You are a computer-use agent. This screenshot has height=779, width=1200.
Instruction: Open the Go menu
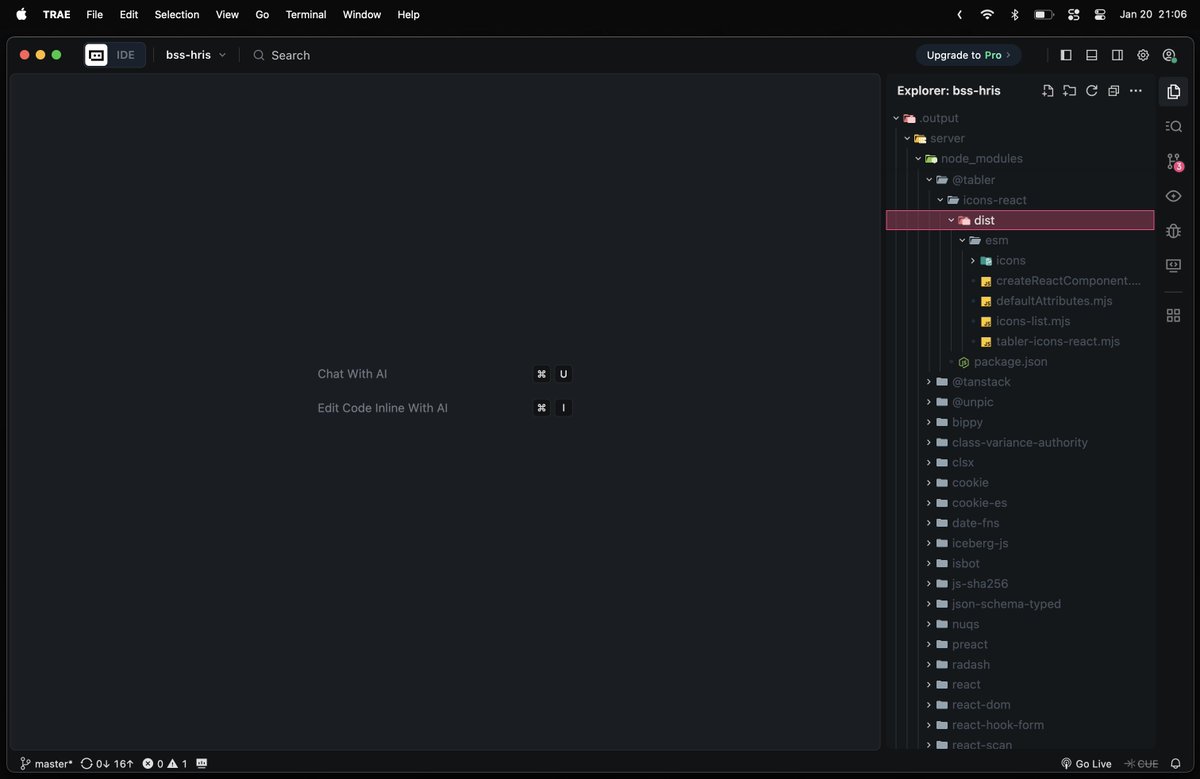point(262,15)
